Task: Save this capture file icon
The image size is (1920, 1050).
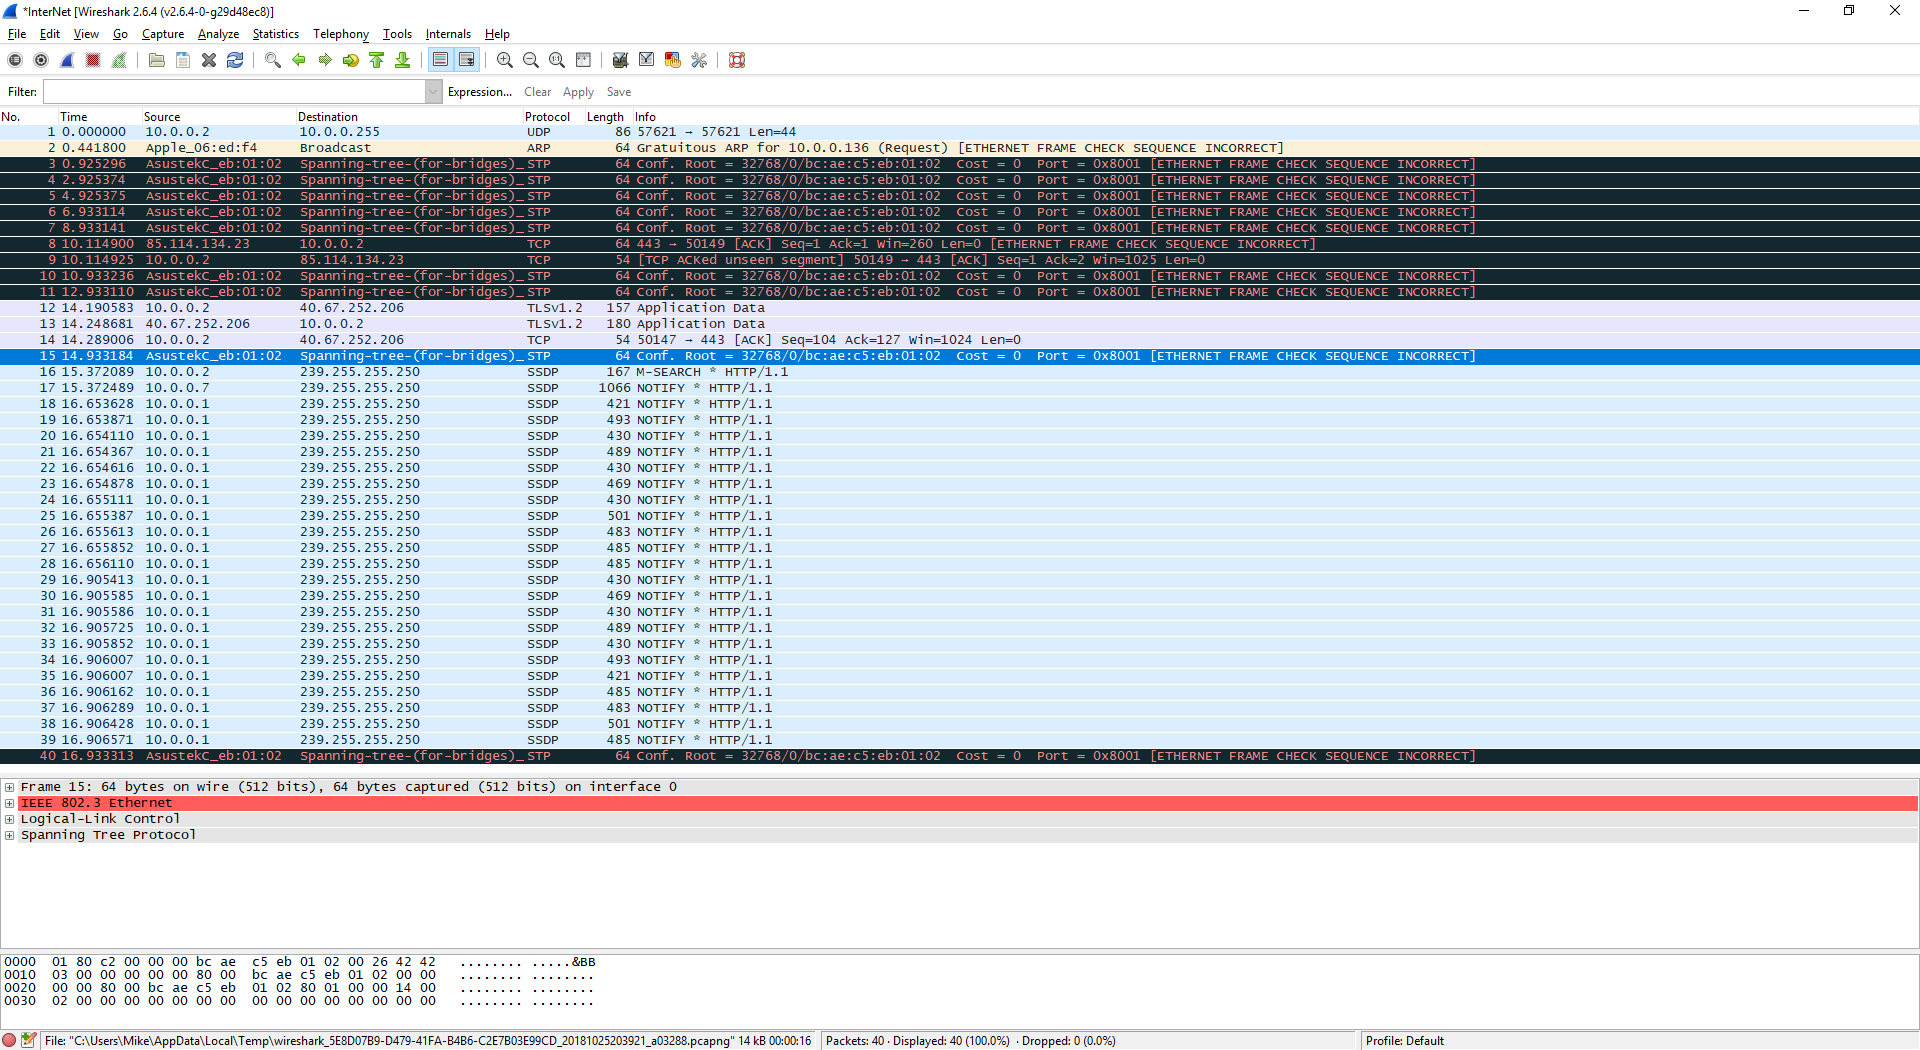Action: click(183, 60)
